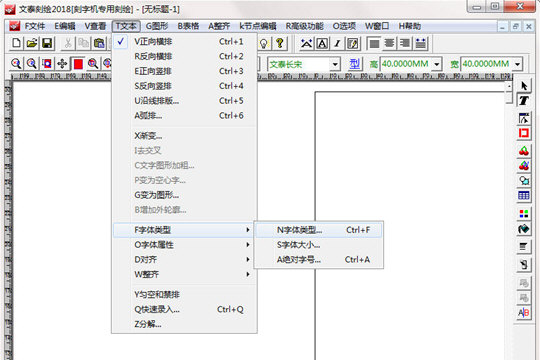Click N字体类型 submenu item
This screenshot has width=540, height=360.
[319, 230]
